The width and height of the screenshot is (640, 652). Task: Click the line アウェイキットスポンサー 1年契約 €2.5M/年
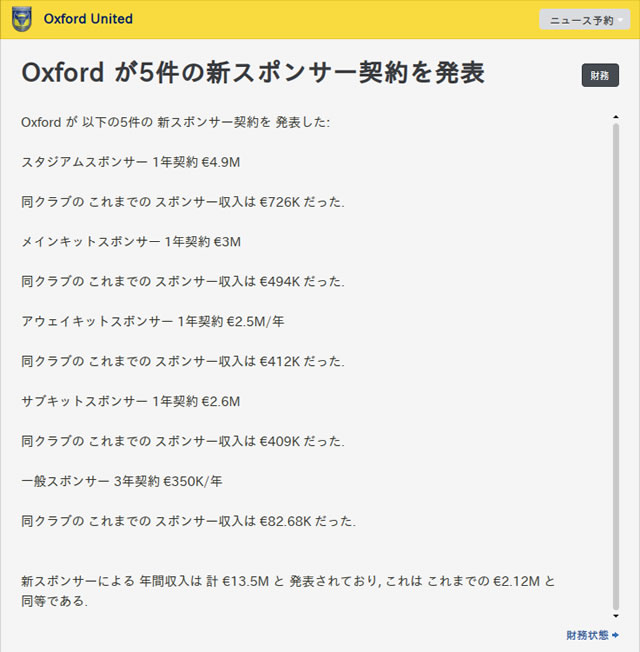point(153,321)
